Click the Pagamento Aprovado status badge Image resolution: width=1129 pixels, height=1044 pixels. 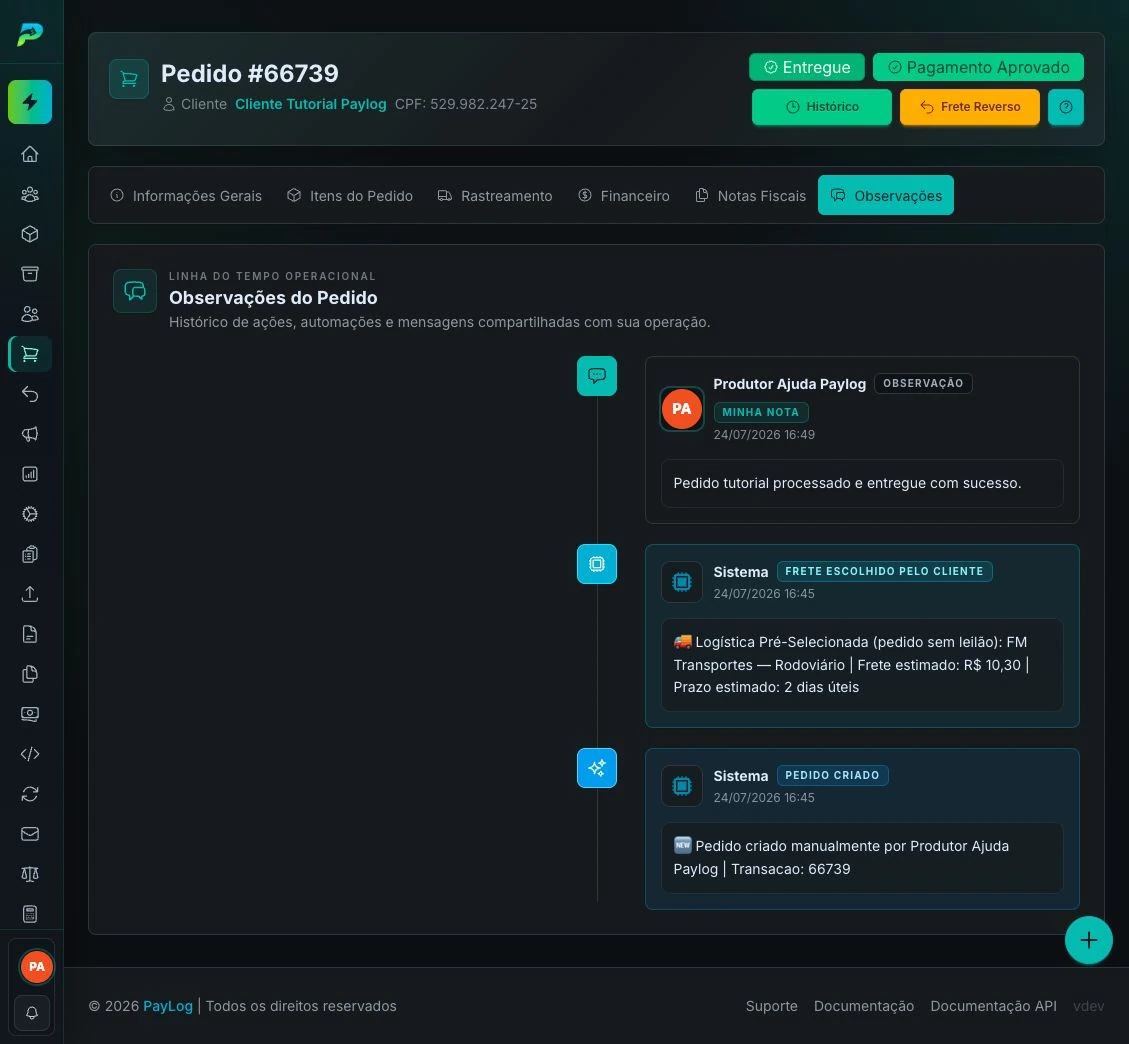pos(979,68)
